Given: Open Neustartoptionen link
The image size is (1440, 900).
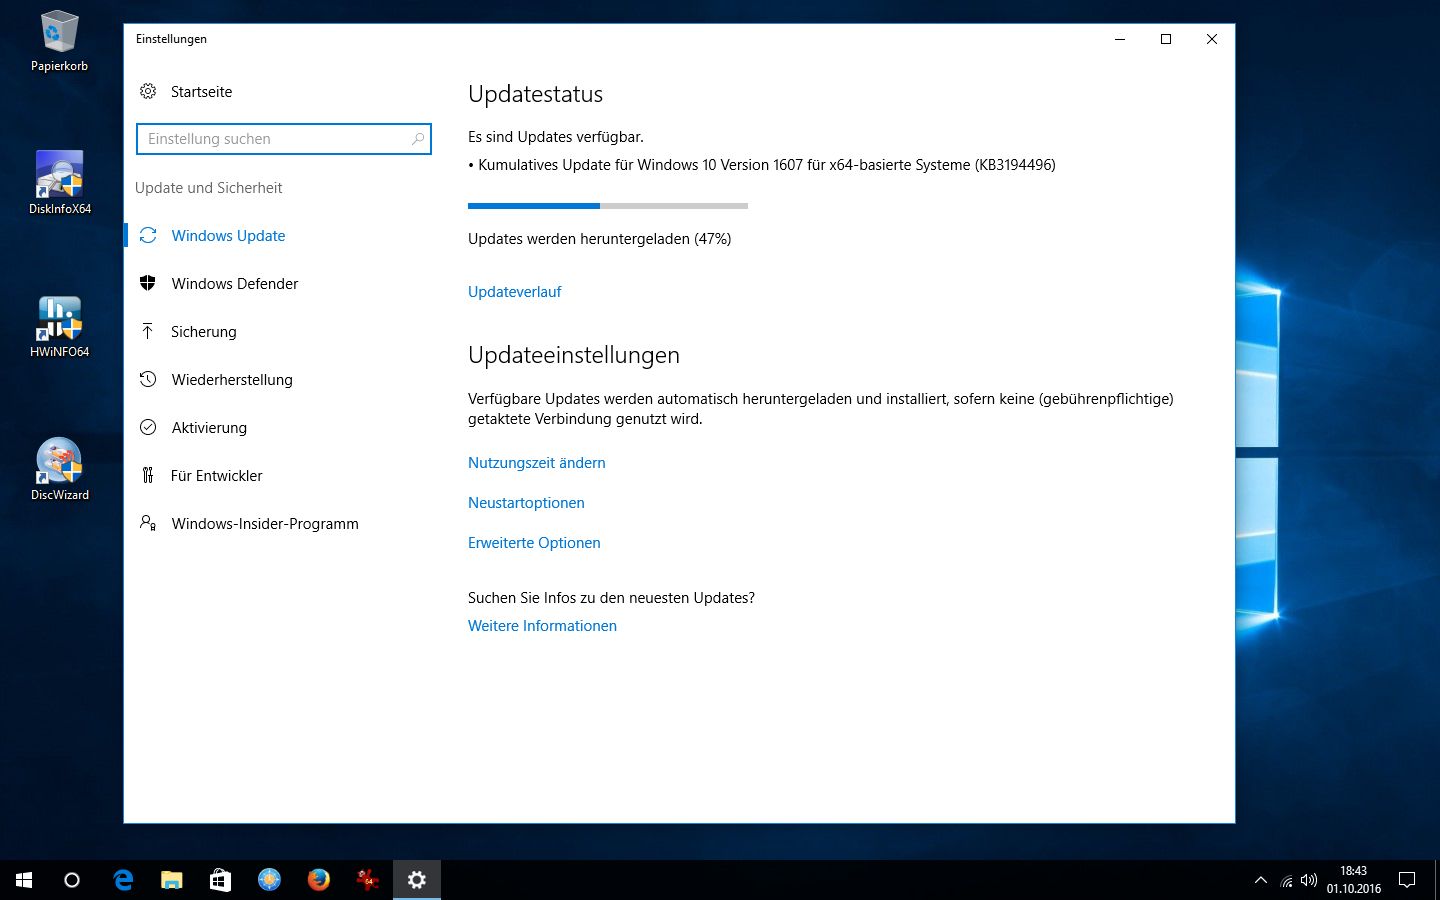Looking at the screenshot, I should (526, 503).
